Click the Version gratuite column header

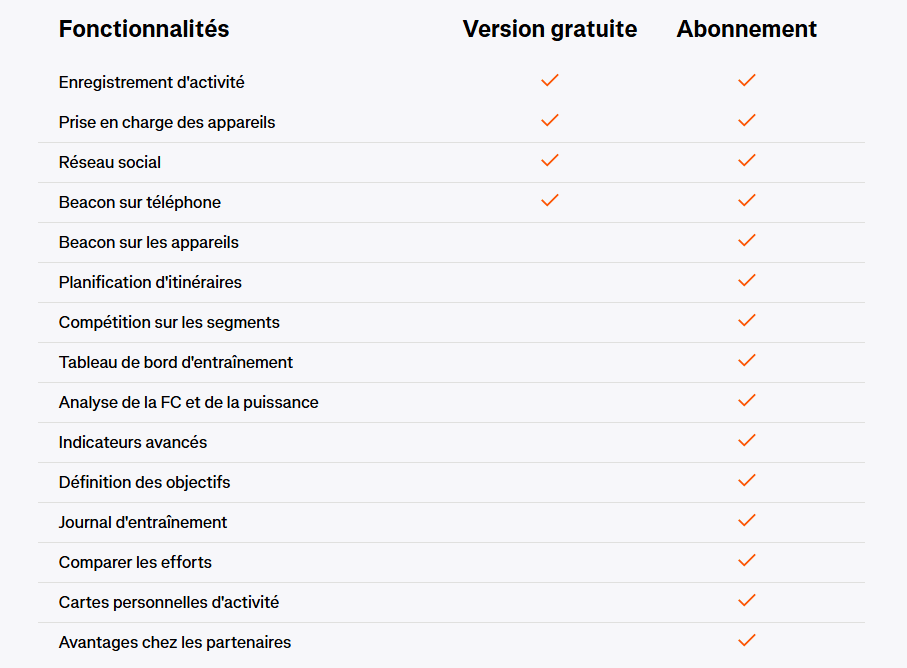coord(549,29)
